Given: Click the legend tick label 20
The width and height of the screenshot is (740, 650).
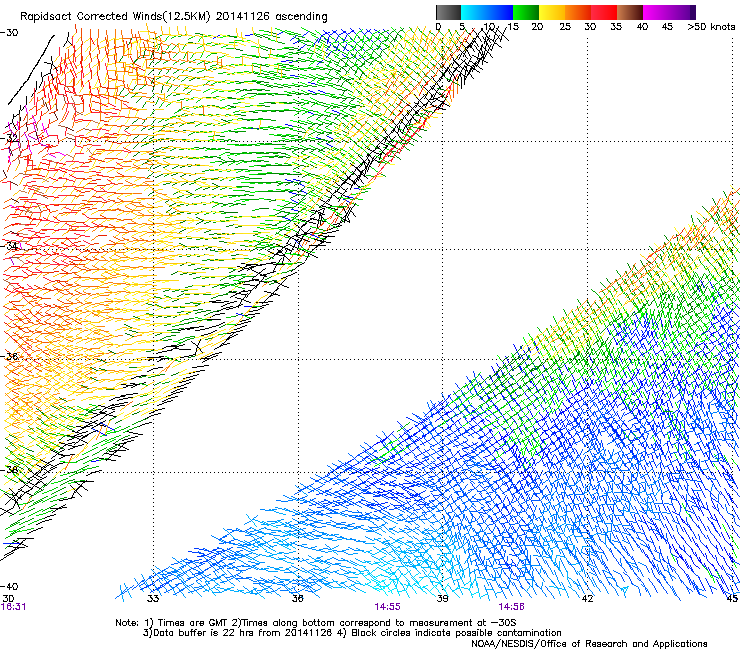Looking at the screenshot, I should coord(537,27).
